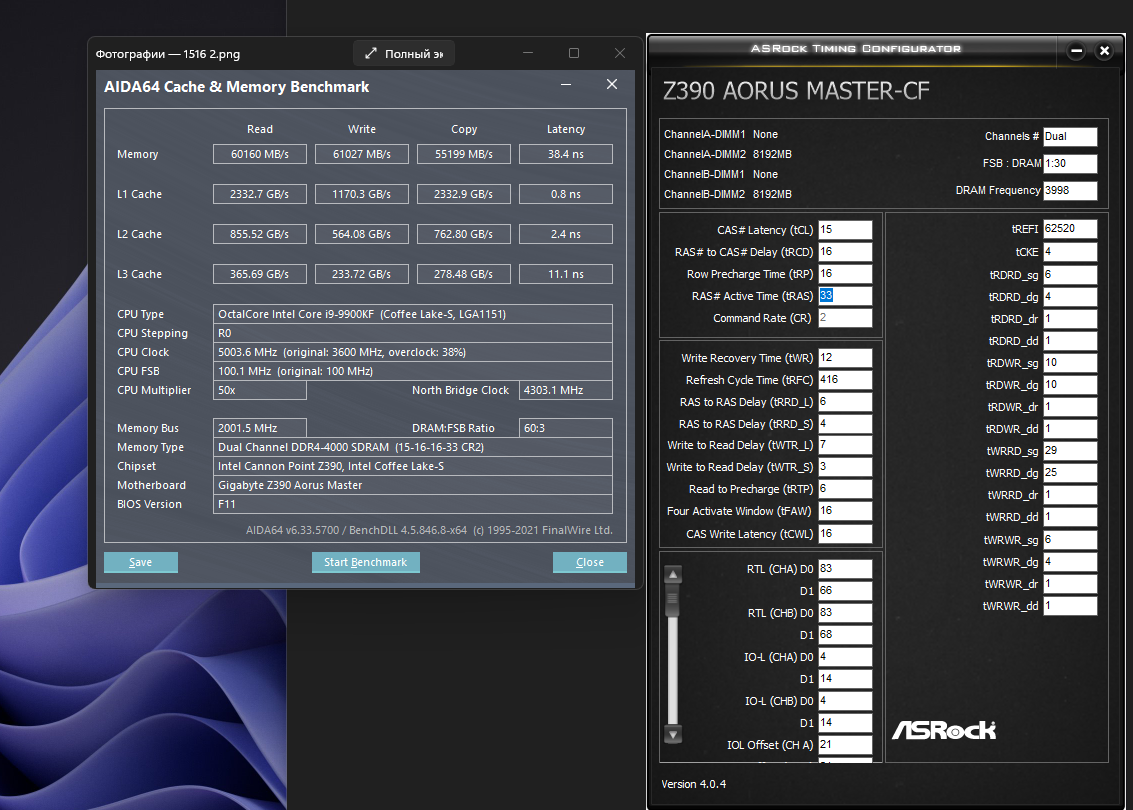The height and width of the screenshot is (810, 1133).
Task: Minimize ASRock Timing Configurator window
Action: coord(1076,51)
